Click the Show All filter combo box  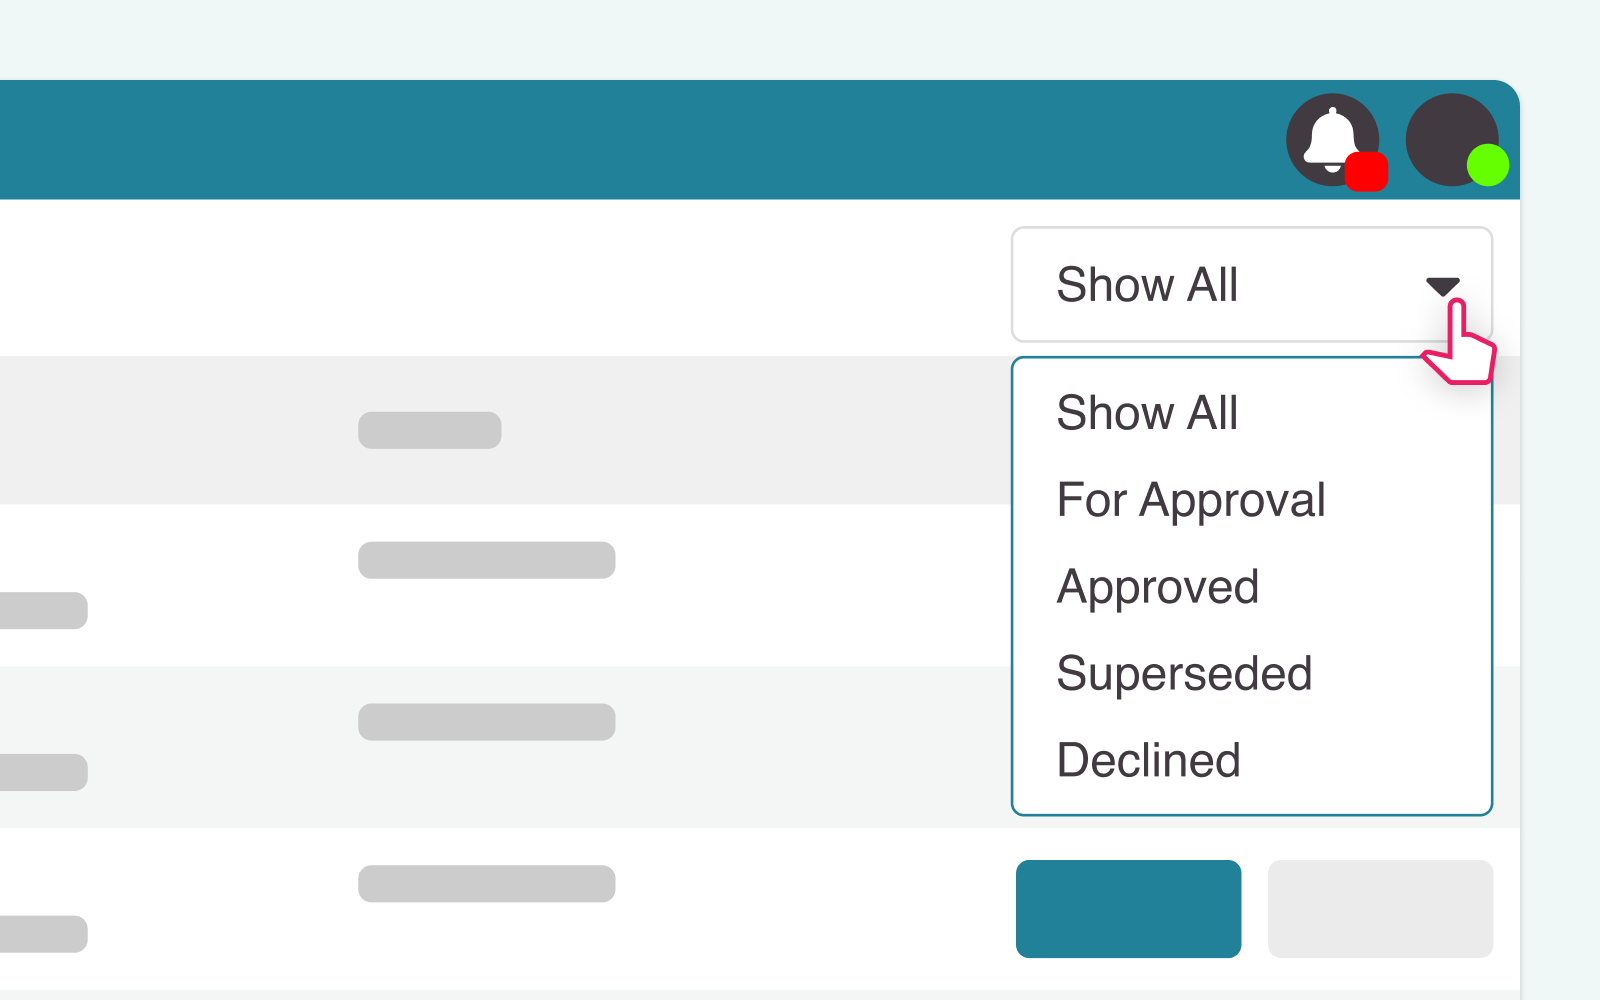(x=1252, y=285)
